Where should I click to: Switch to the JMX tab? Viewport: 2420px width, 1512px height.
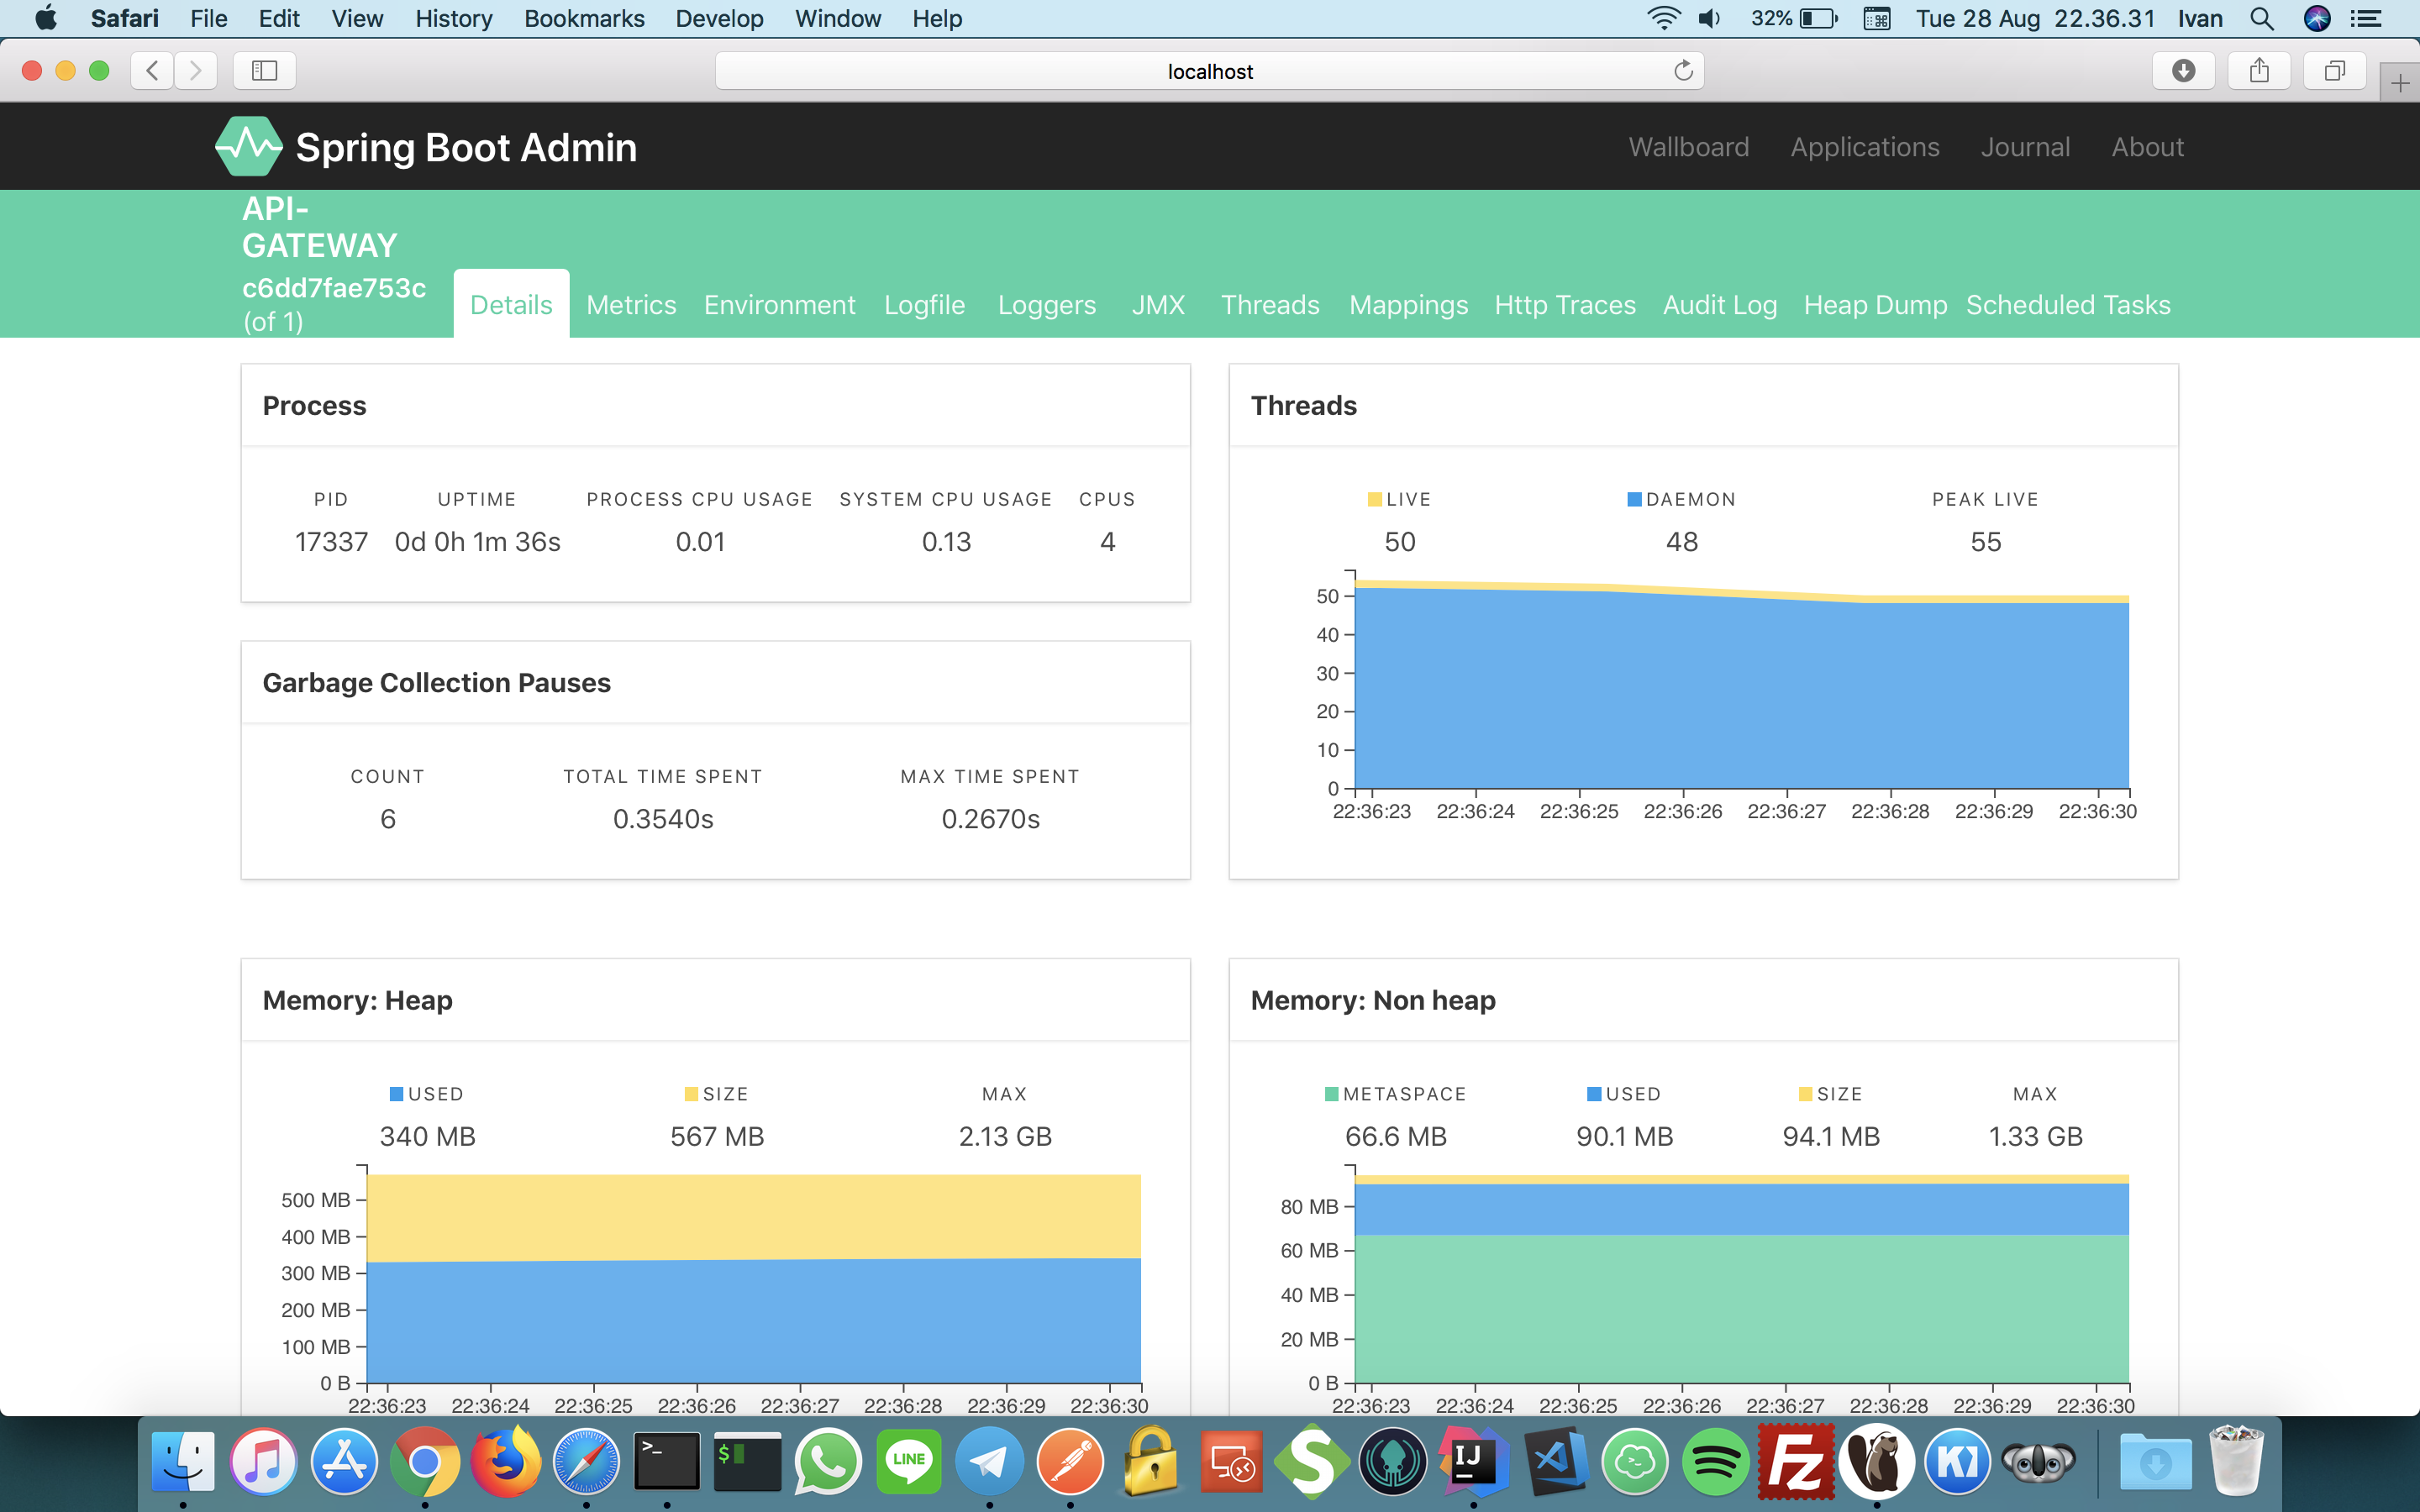1158,304
